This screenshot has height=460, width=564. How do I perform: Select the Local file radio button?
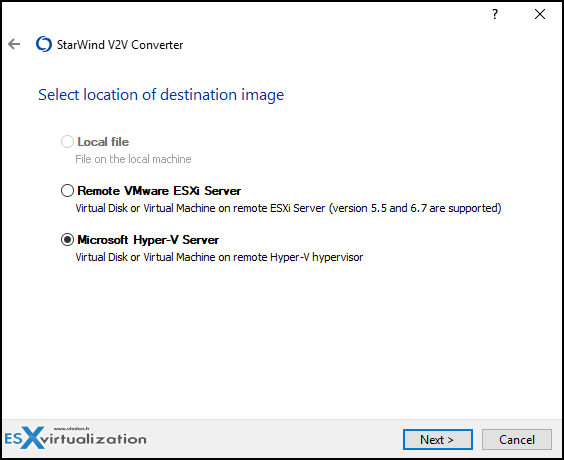click(x=67, y=142)
